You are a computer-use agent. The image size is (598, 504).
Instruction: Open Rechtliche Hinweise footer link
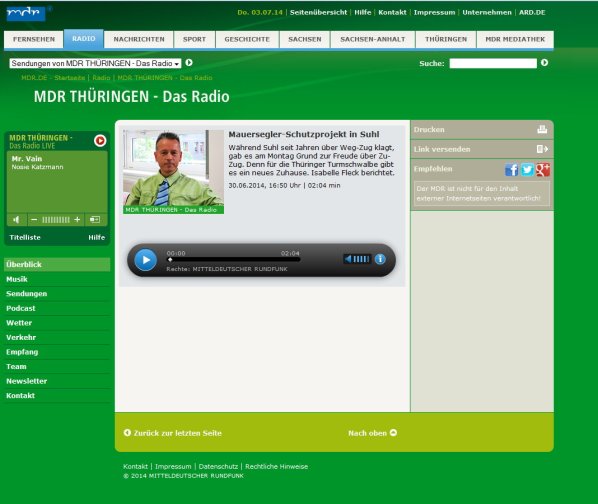coord(276,466)
